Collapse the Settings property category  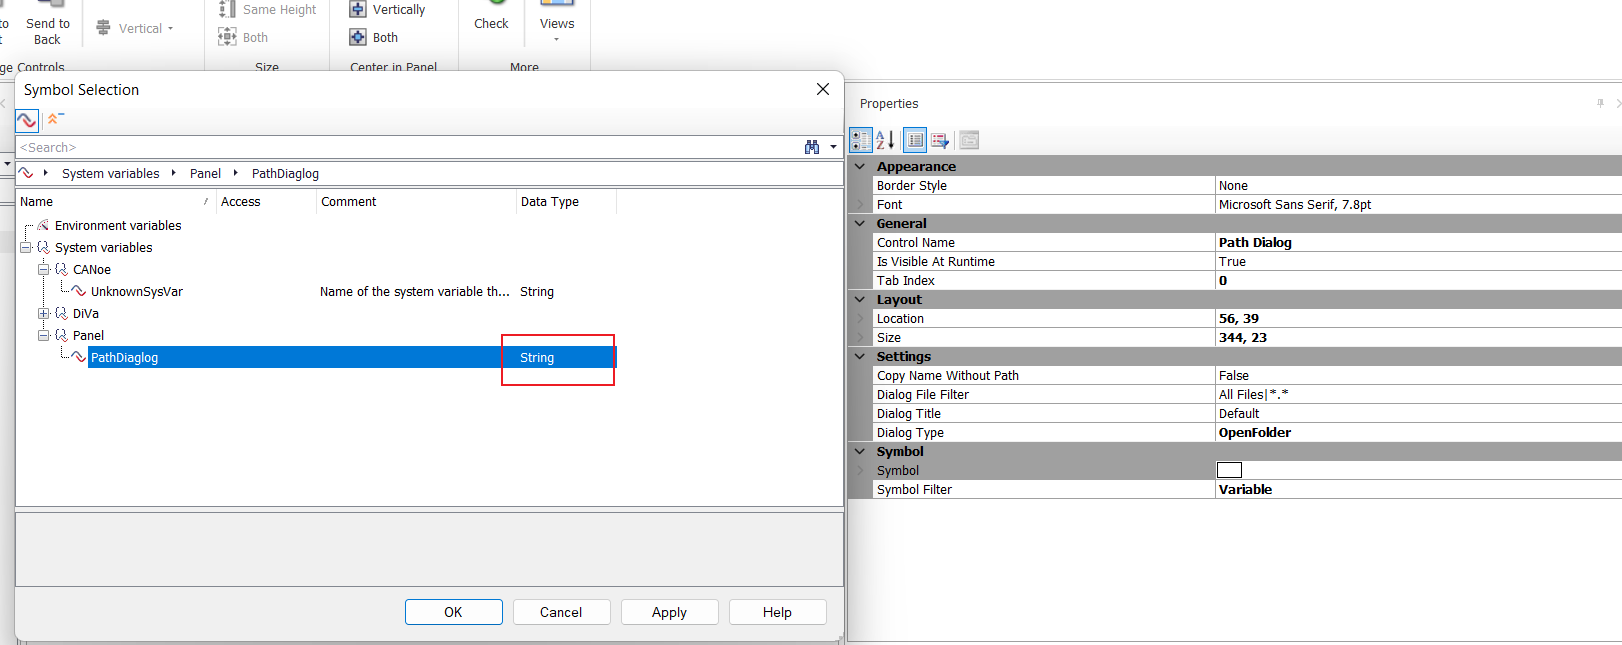point(860,356)
